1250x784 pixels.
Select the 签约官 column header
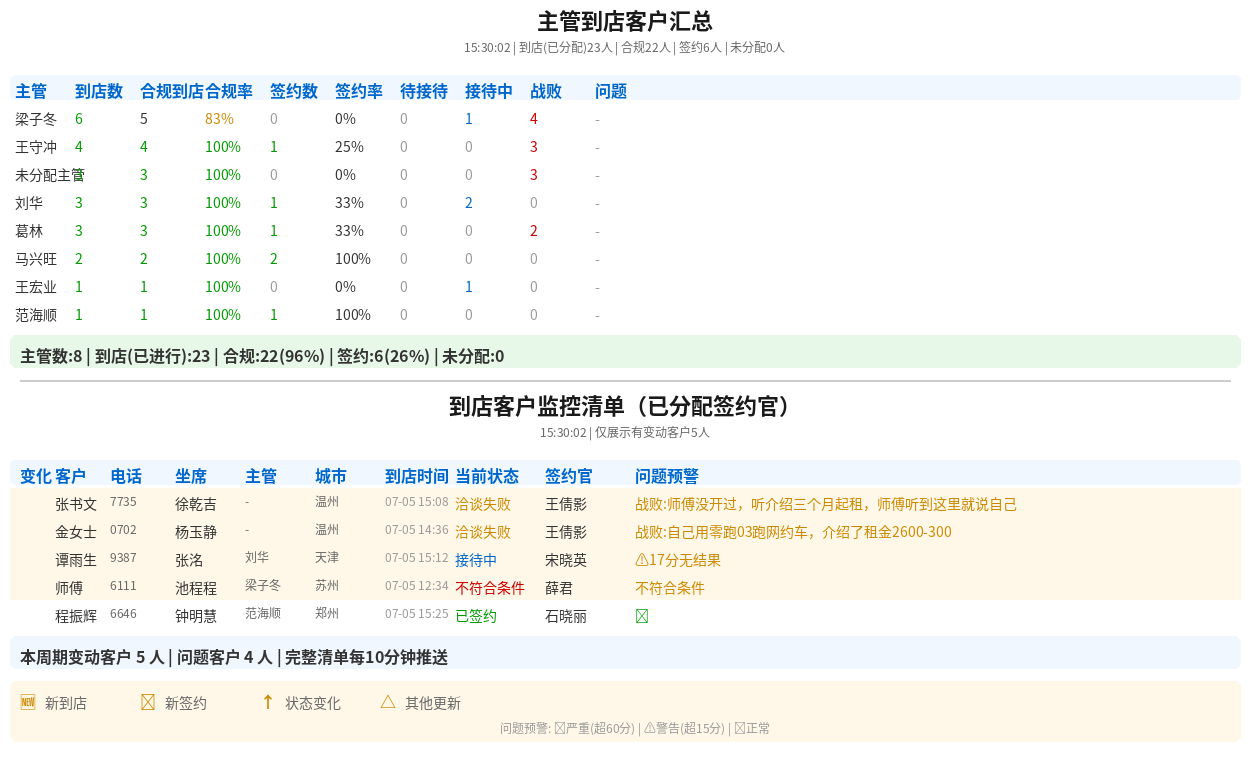[x=569, y=476]
